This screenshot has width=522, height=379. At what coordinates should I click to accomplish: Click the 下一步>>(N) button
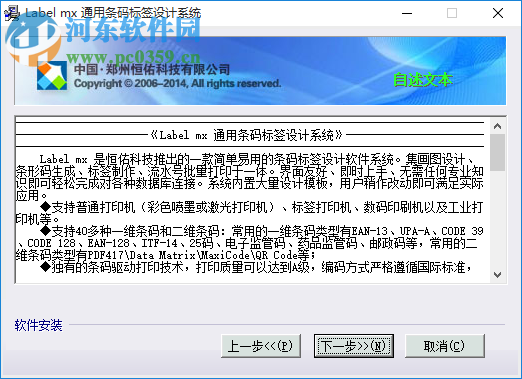(354, 346)
